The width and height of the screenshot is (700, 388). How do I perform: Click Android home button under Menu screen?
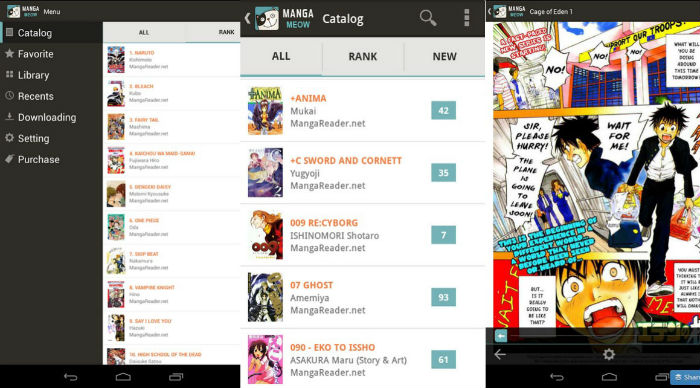pyautogui.click(x=123, y=377)
